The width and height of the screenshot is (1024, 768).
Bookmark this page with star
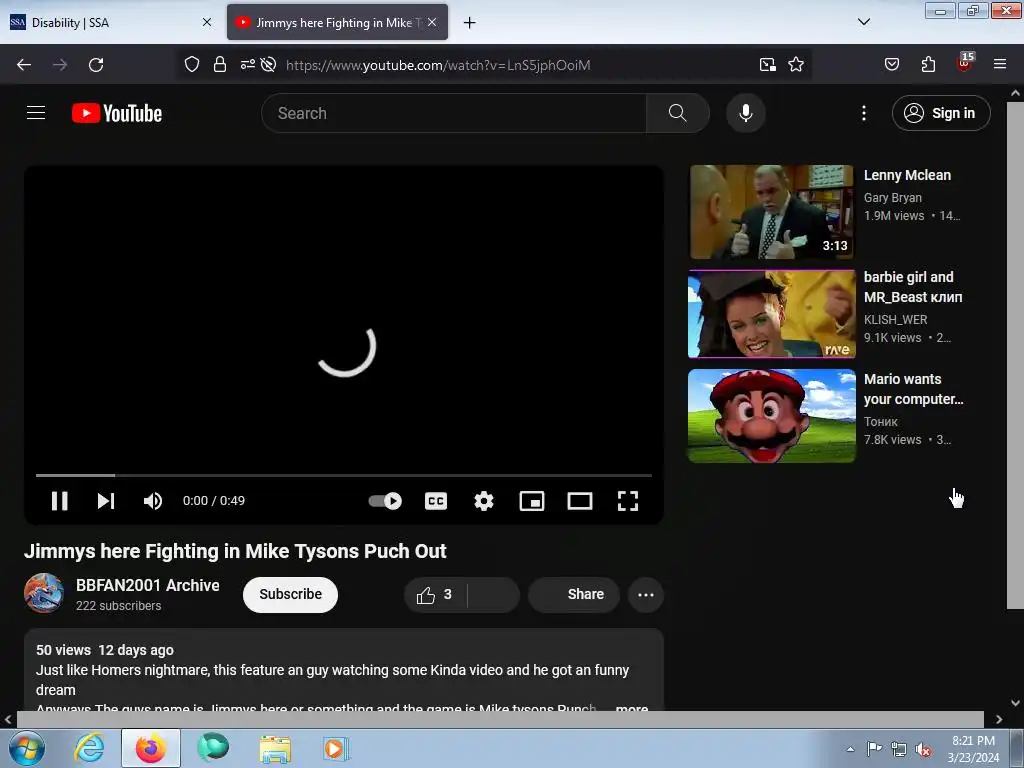coord(795,64)
